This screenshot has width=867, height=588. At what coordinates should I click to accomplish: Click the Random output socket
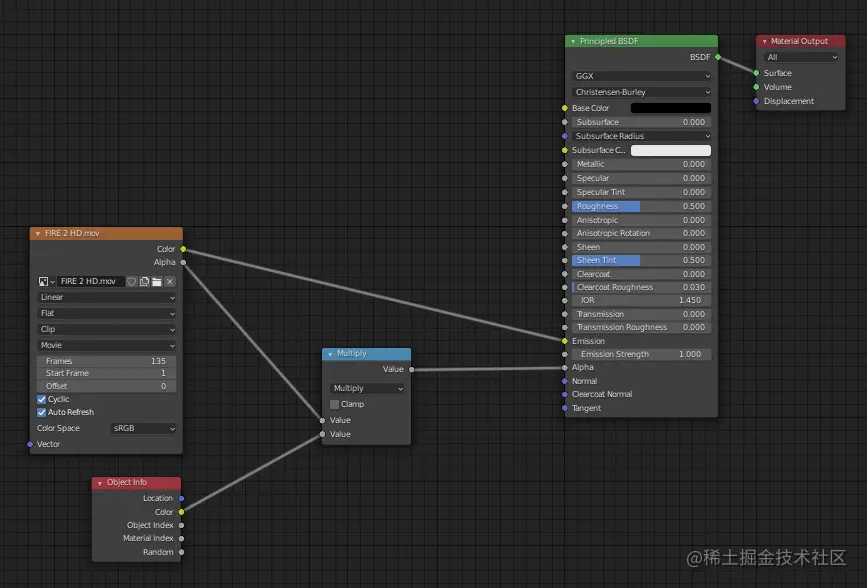[181, 552]
